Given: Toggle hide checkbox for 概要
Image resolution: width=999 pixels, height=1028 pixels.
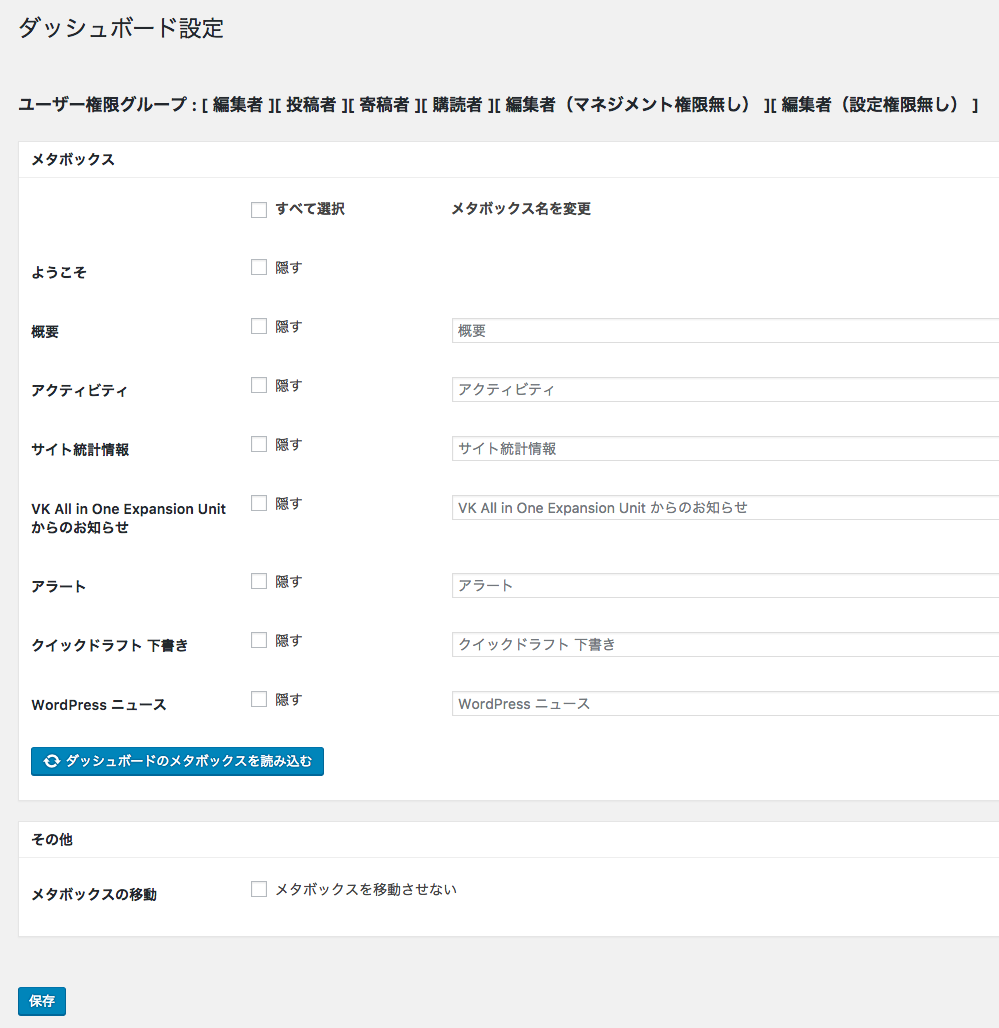Looking at the screenshot, I should click(x=259, y=327).
